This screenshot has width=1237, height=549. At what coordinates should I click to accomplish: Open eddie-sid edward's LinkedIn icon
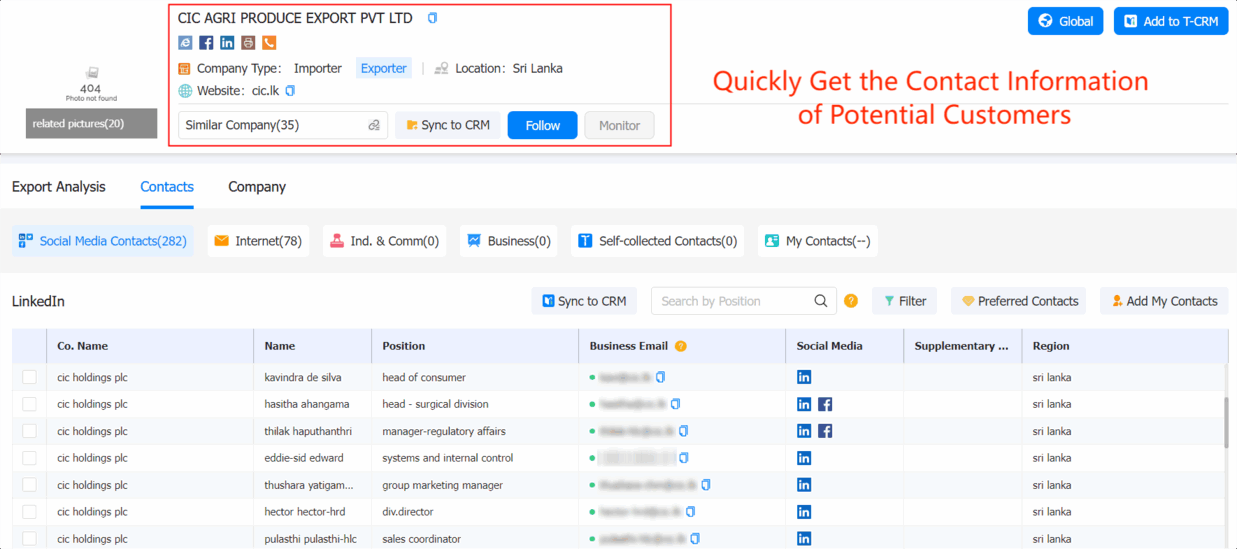[804, 458]
